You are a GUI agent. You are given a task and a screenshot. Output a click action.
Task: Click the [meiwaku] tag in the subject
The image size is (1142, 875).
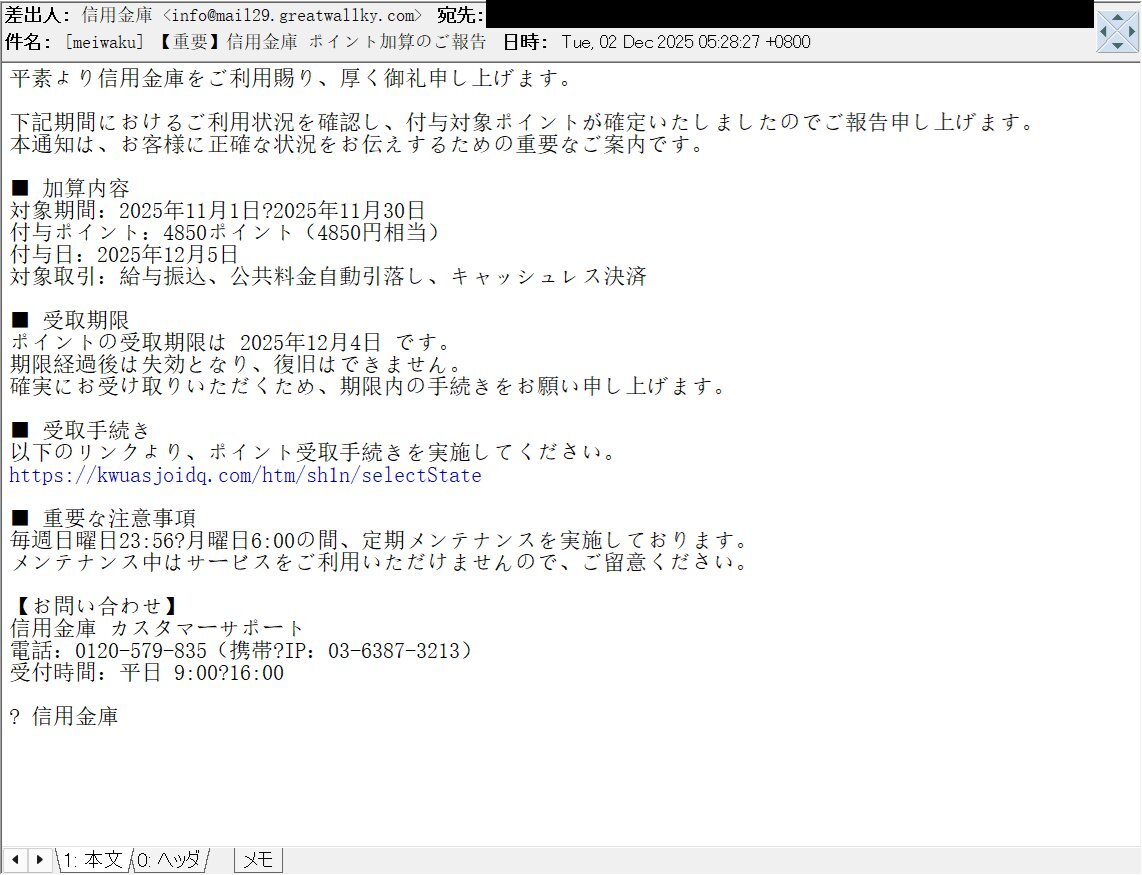tap(105, 42)
